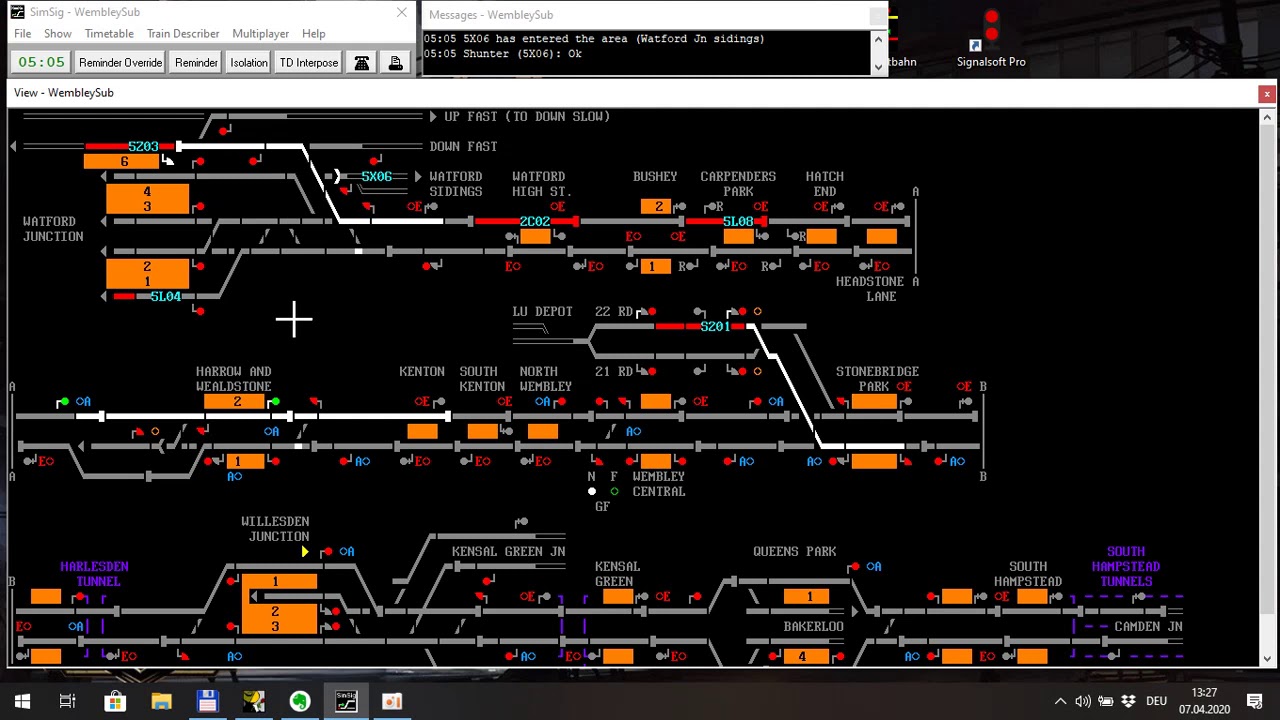Open the floppy disk taskbar app

click(207, 701)
